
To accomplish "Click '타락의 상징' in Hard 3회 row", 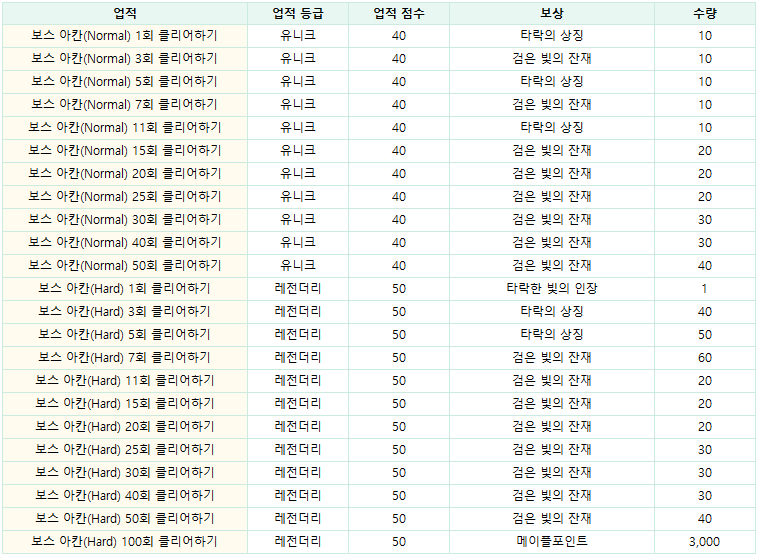I will (552, 311).
